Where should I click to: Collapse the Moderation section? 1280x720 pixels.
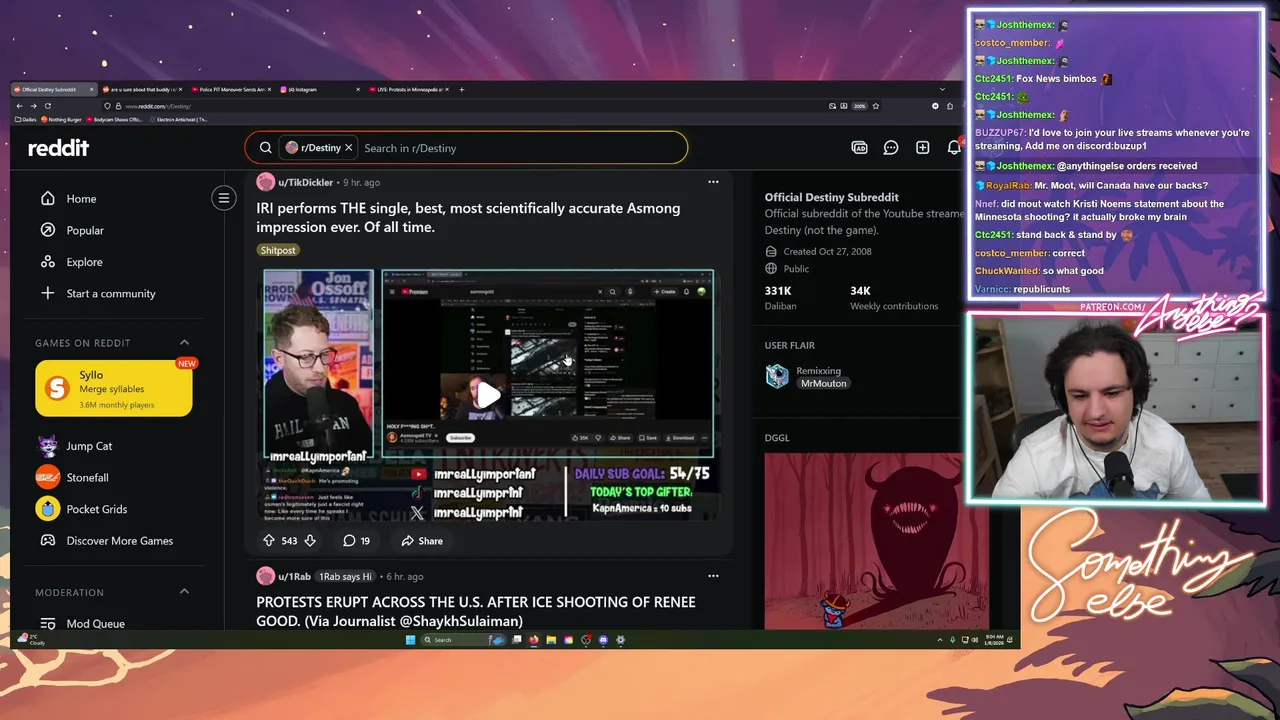click(x=184, y=592)
